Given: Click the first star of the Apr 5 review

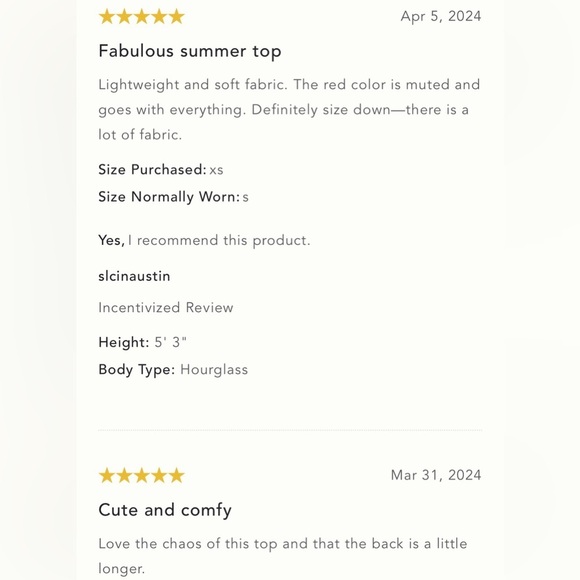Looking at the screenshot, I should pos(107,17).
